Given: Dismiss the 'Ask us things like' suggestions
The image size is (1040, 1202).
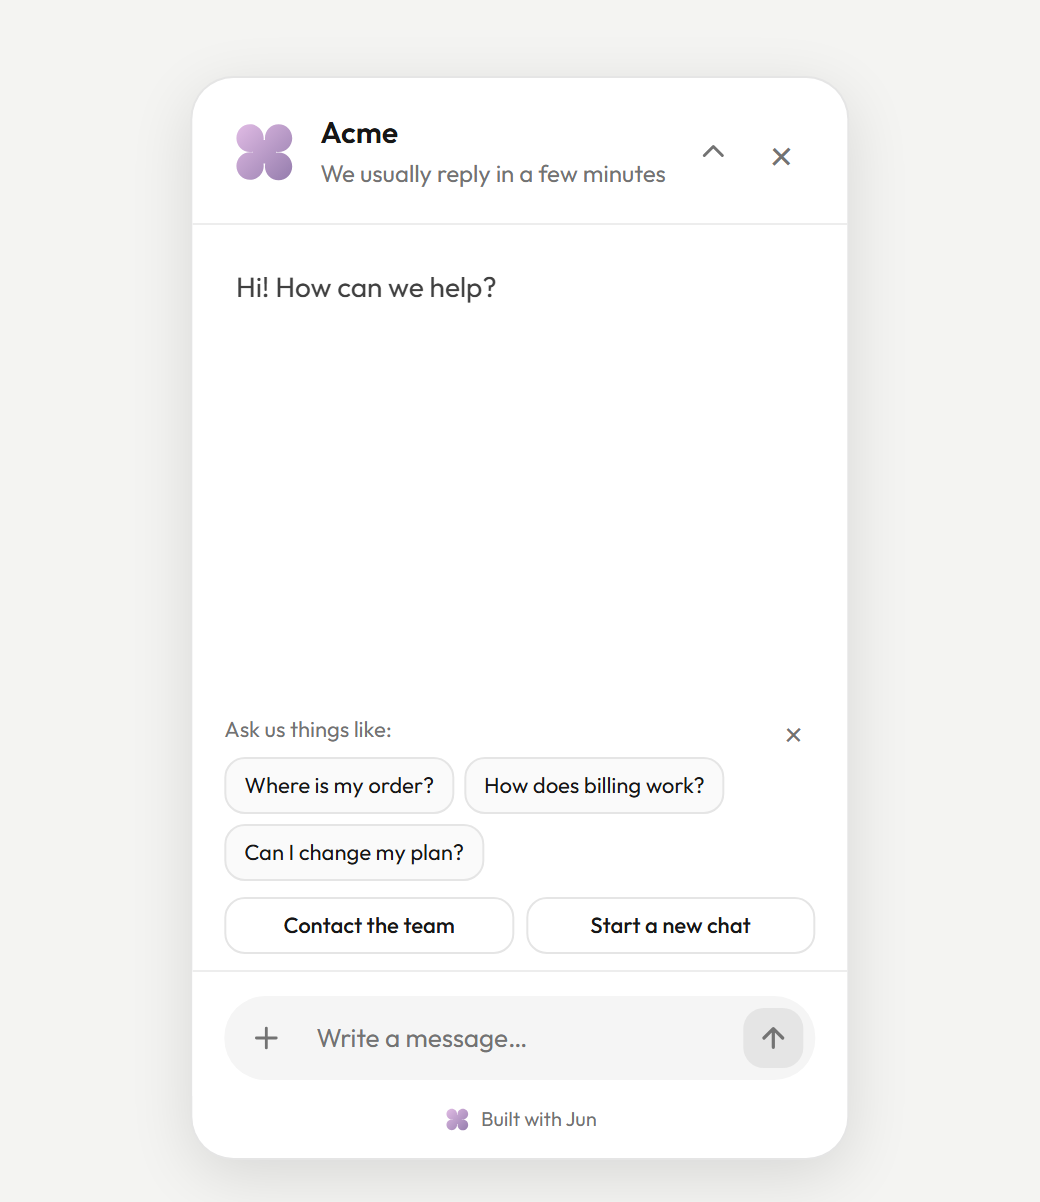Looking at the screenshot, I should 793,735.
